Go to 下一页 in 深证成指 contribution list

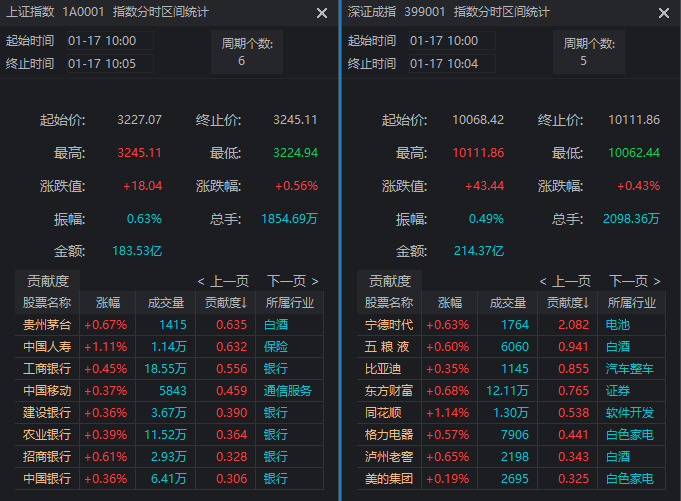[635, 281]
